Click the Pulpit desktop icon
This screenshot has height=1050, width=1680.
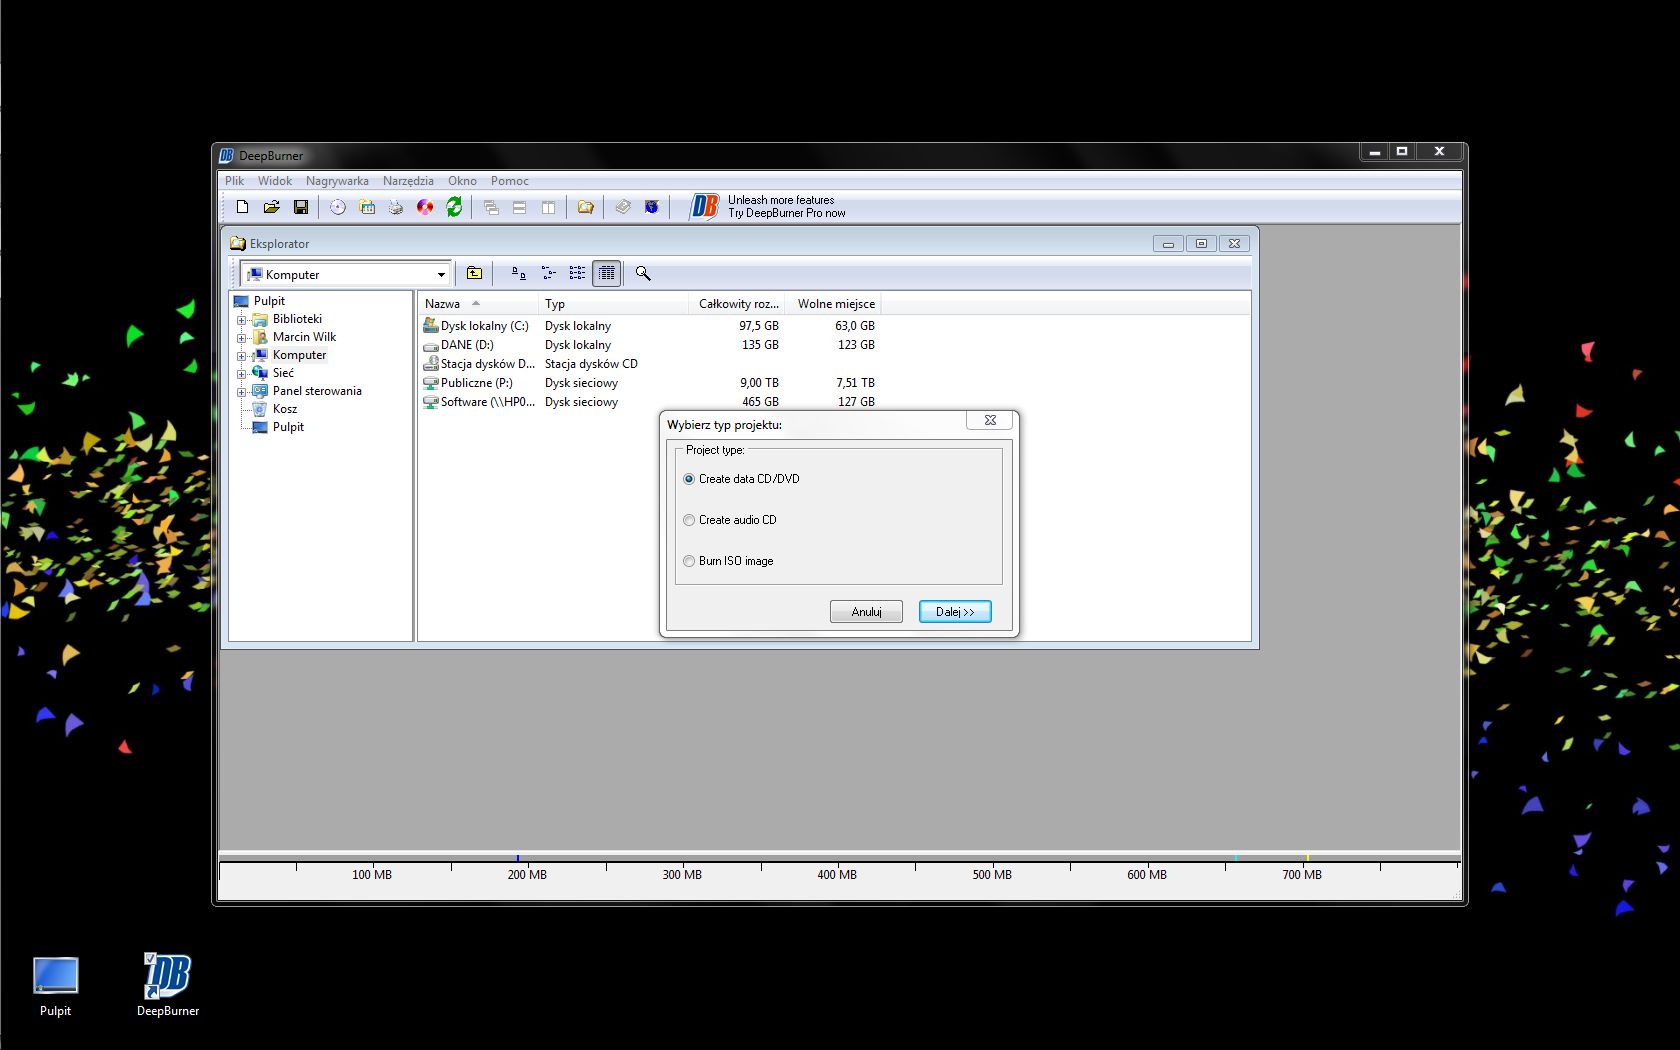point(55,985)
